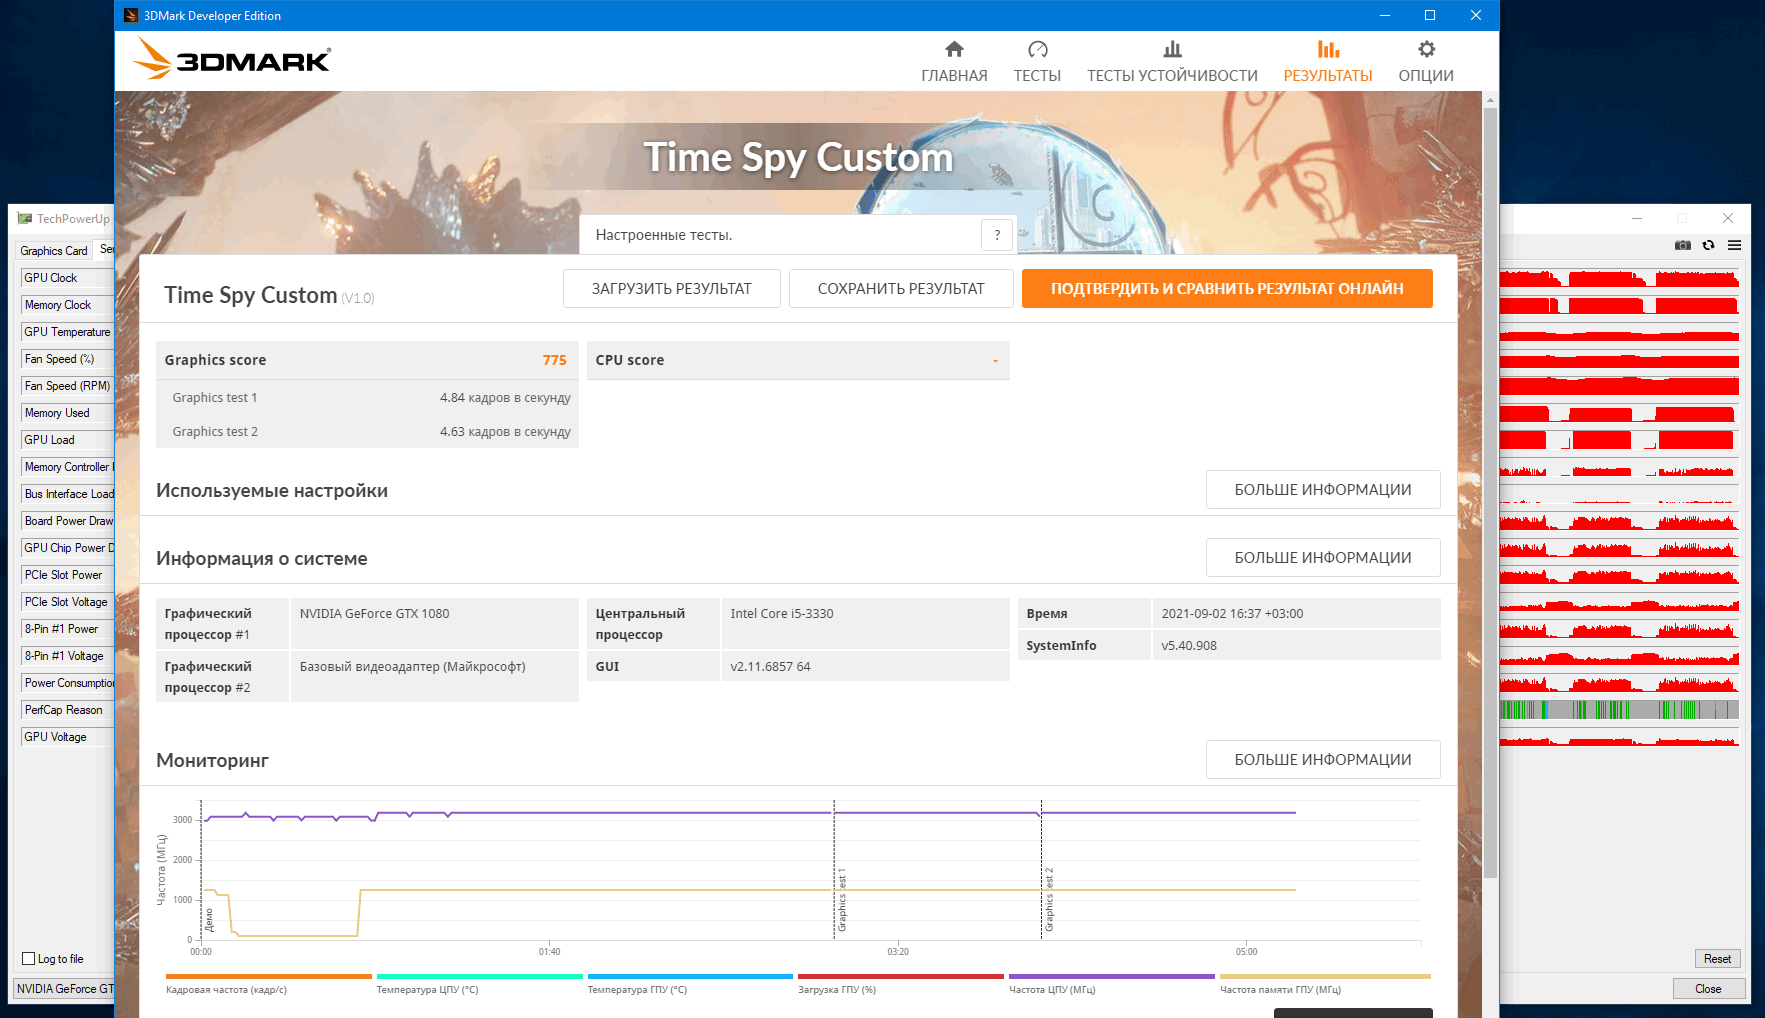Click the NVIDIA GeForce GTX 1080 cell
The height and width of the screenshot is (1018, 1765).
click(x=434, y=624)
